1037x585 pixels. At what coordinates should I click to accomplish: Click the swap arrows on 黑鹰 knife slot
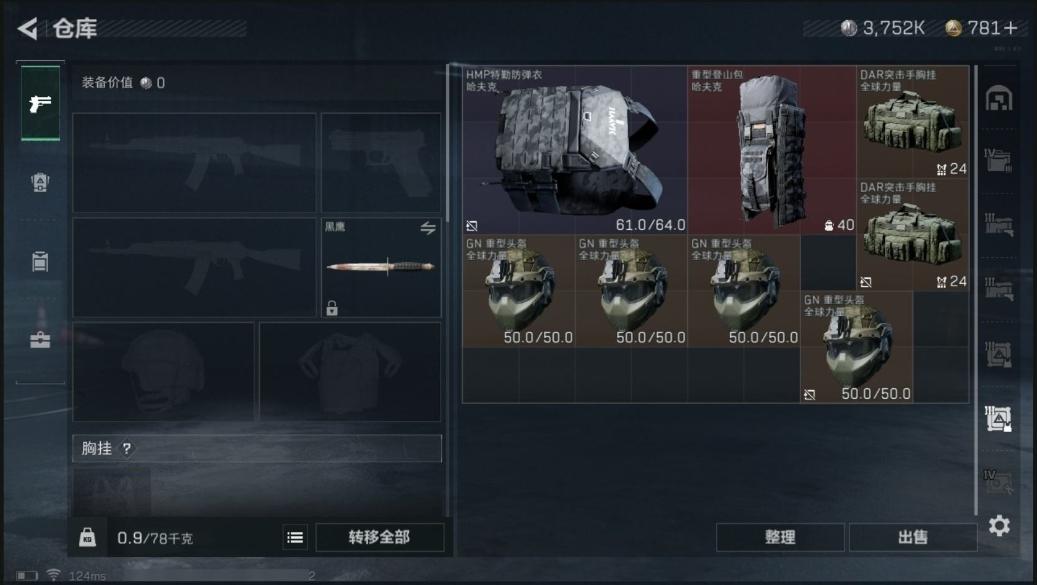[428, 228]
